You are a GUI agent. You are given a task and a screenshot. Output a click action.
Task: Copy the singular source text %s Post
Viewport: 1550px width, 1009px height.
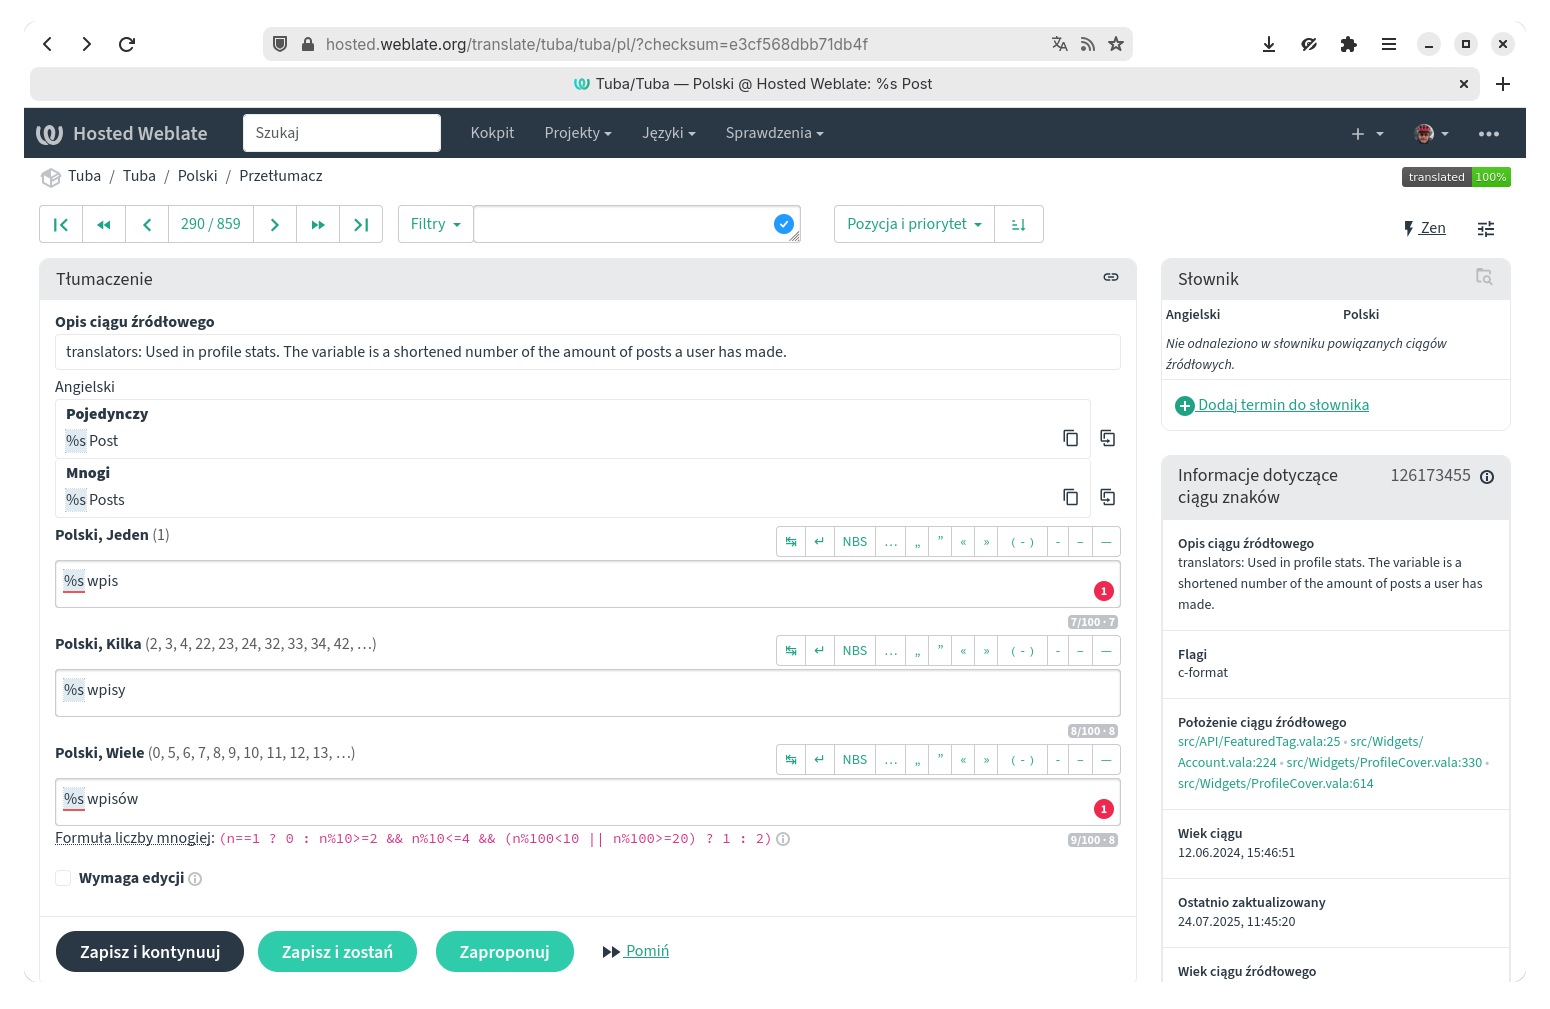pos(1070,438)
